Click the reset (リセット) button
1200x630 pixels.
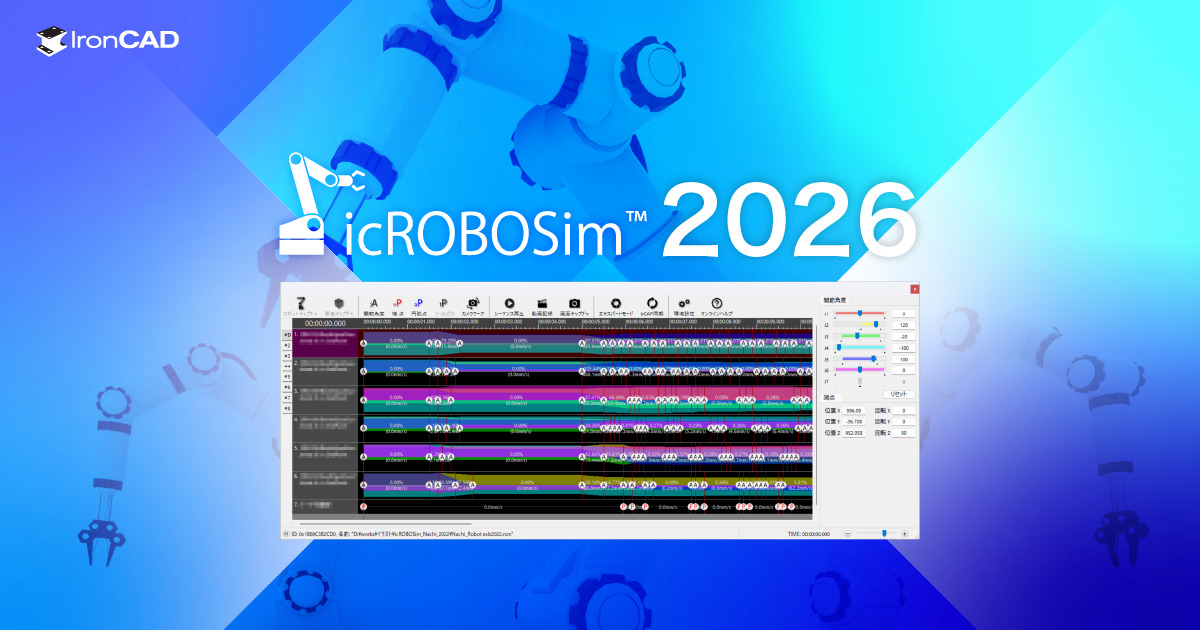[x=899, y=394]
